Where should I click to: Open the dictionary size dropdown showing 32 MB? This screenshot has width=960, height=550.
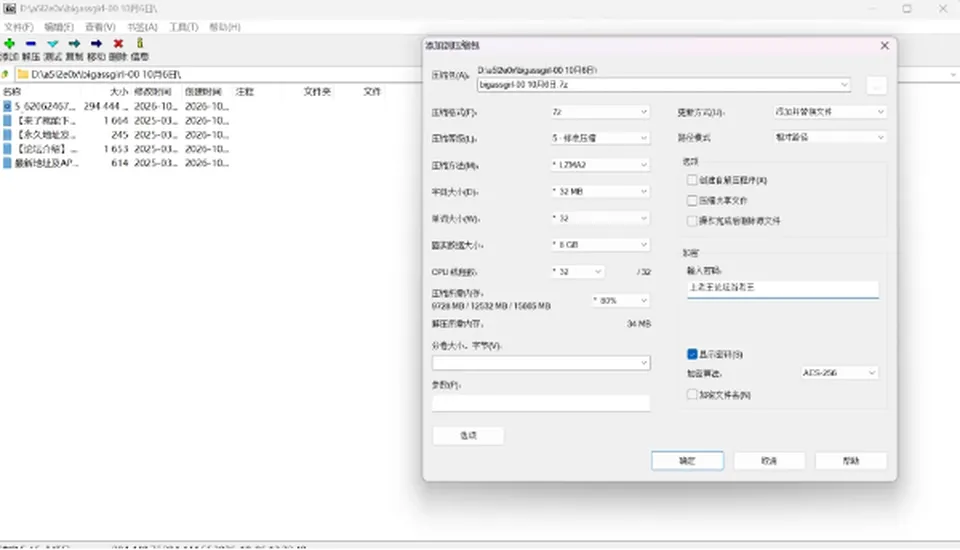pos(600,192)
